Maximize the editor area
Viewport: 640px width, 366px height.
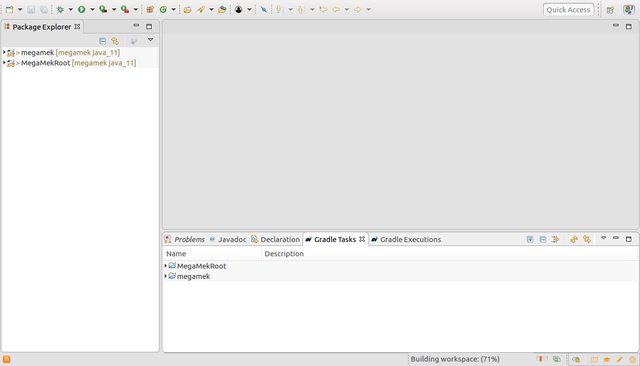coord(629,27)
